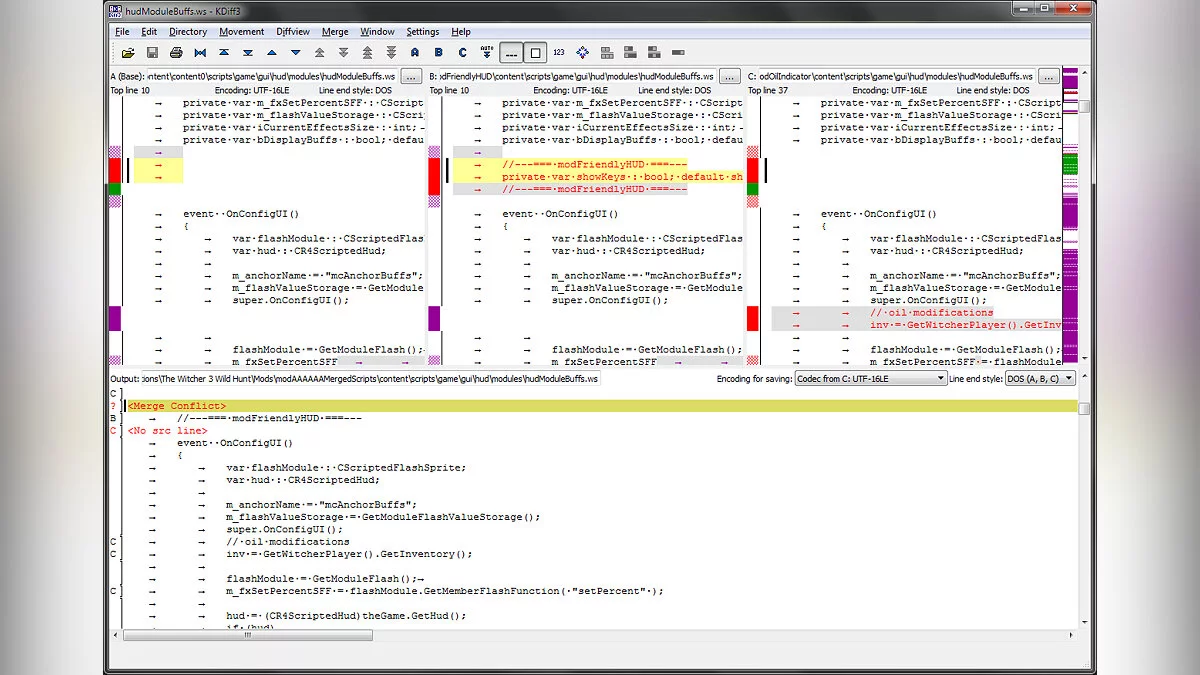This screenshot has height=675, width=1200.
Task: Go to next unsolved conflict icon
Action: click(x=391, y=52)
